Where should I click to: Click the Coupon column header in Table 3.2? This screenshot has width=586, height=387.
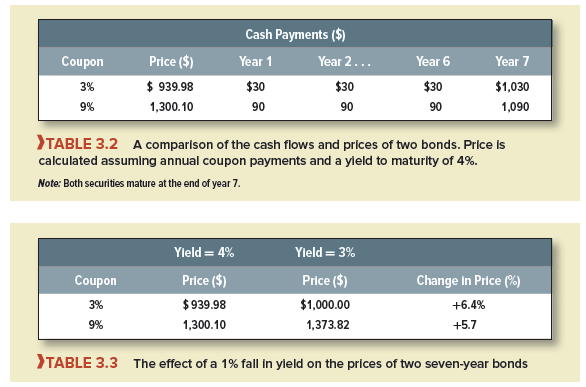[x=82, y=62]
